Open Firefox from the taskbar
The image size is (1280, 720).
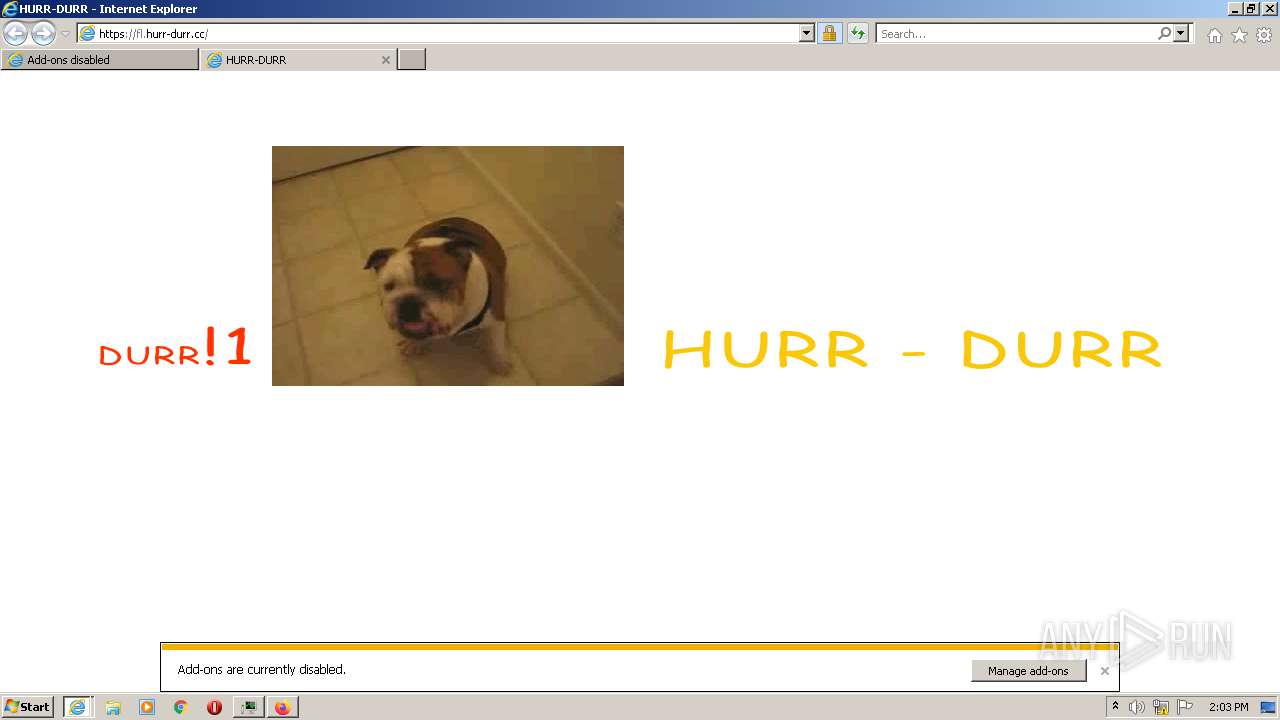coord(282,707)
